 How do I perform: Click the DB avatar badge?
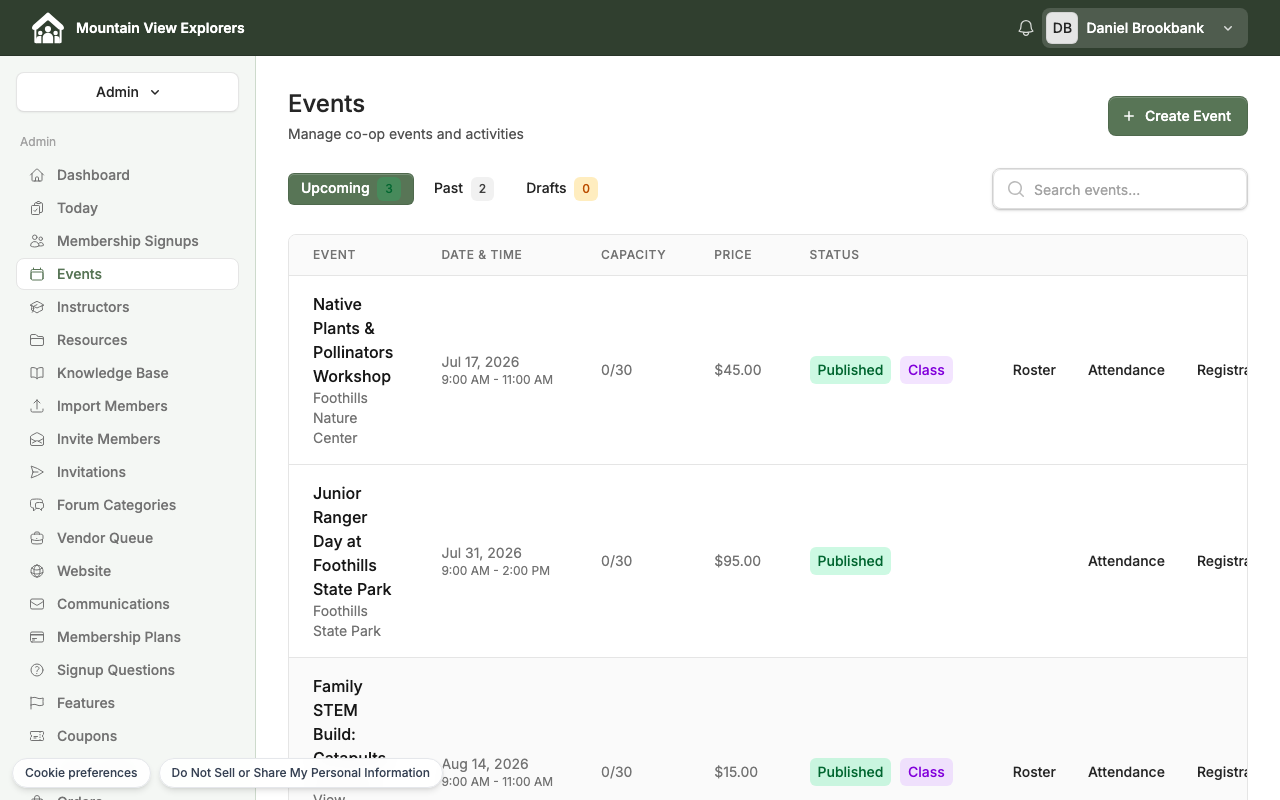[x=1062, y=28]
